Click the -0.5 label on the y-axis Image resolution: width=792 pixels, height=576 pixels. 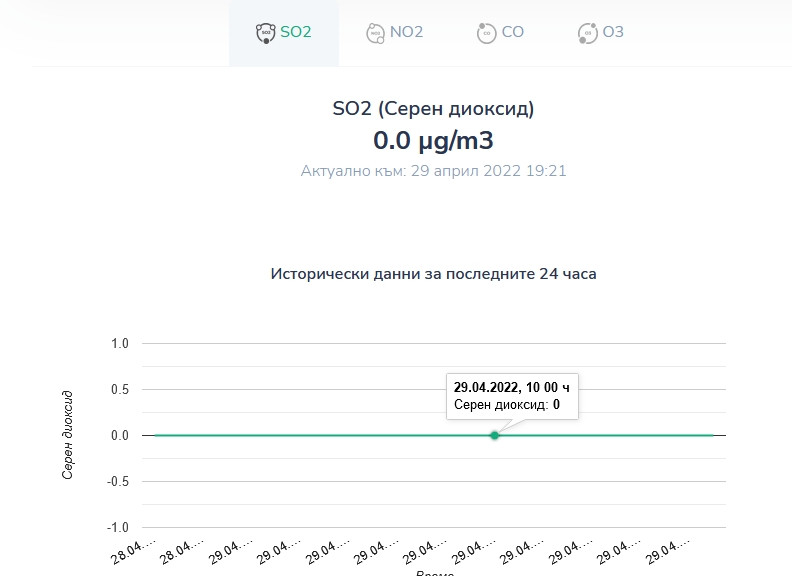(118, 481)
